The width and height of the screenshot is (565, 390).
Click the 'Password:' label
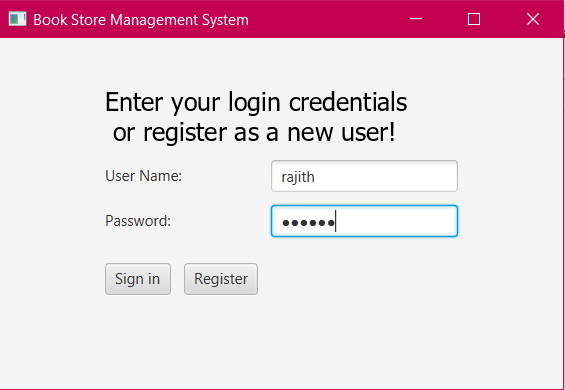(x=138, y=221)
